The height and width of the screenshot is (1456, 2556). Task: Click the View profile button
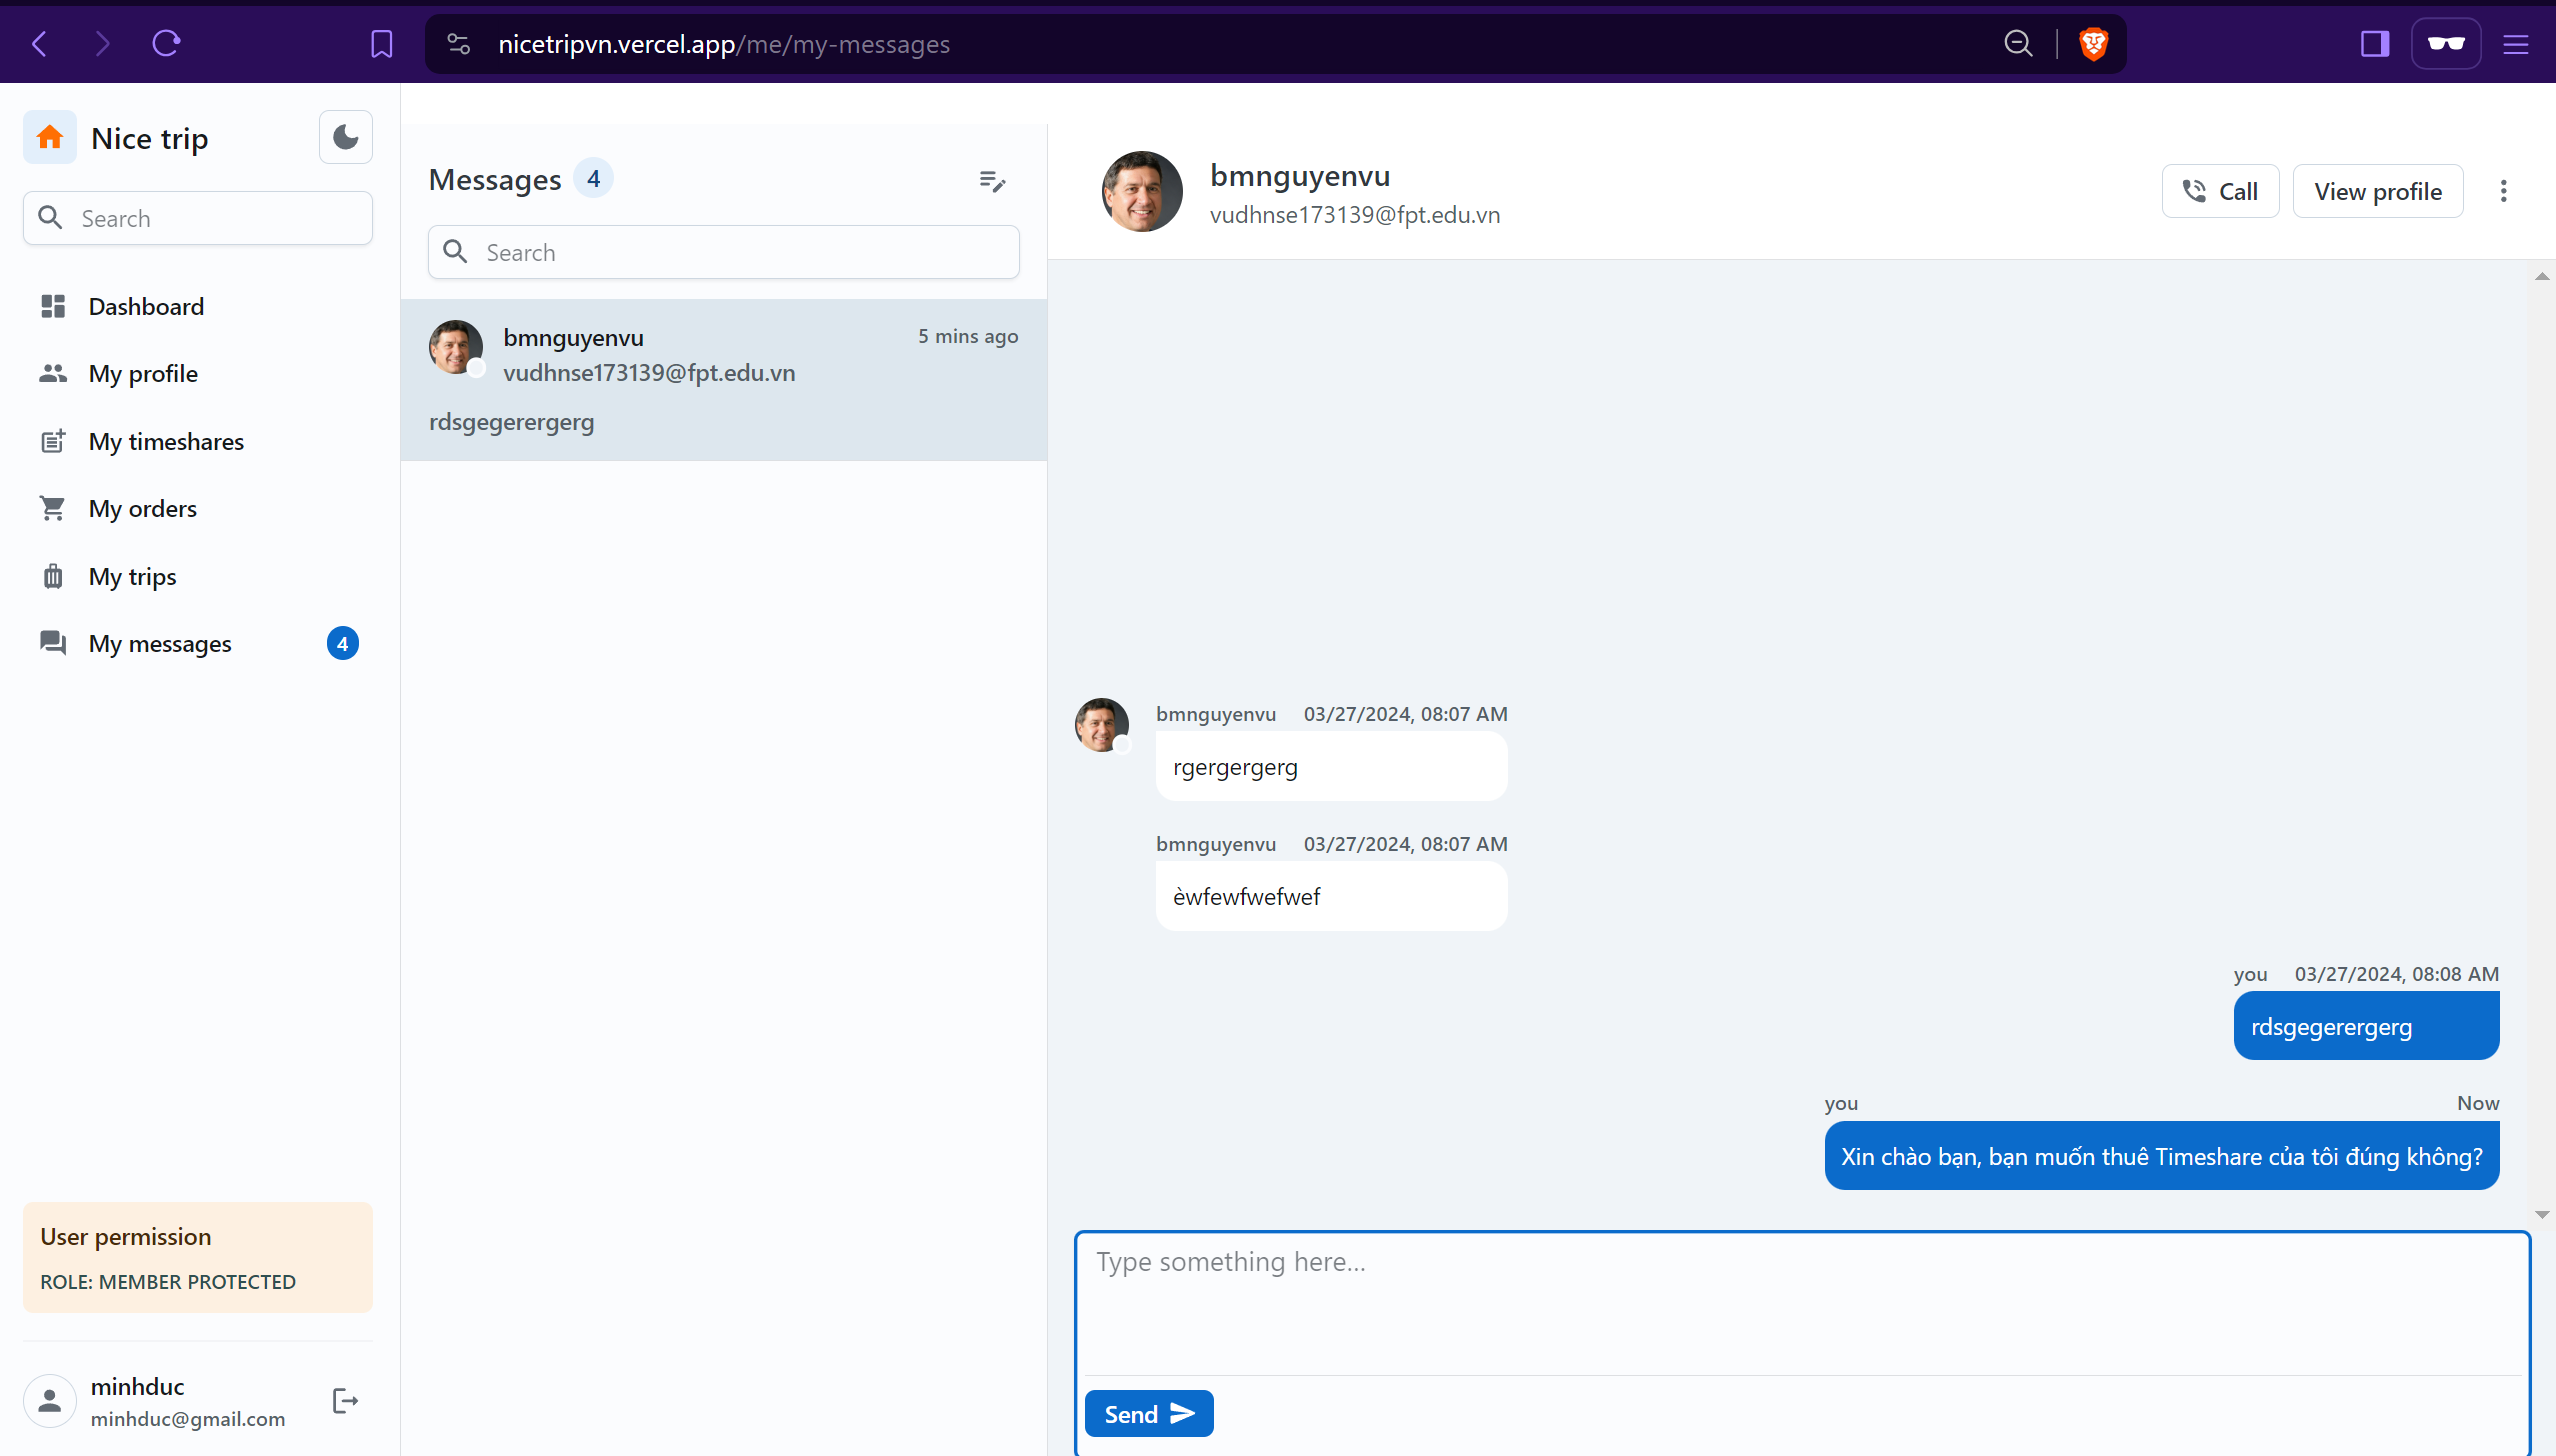click(2377, 190)
